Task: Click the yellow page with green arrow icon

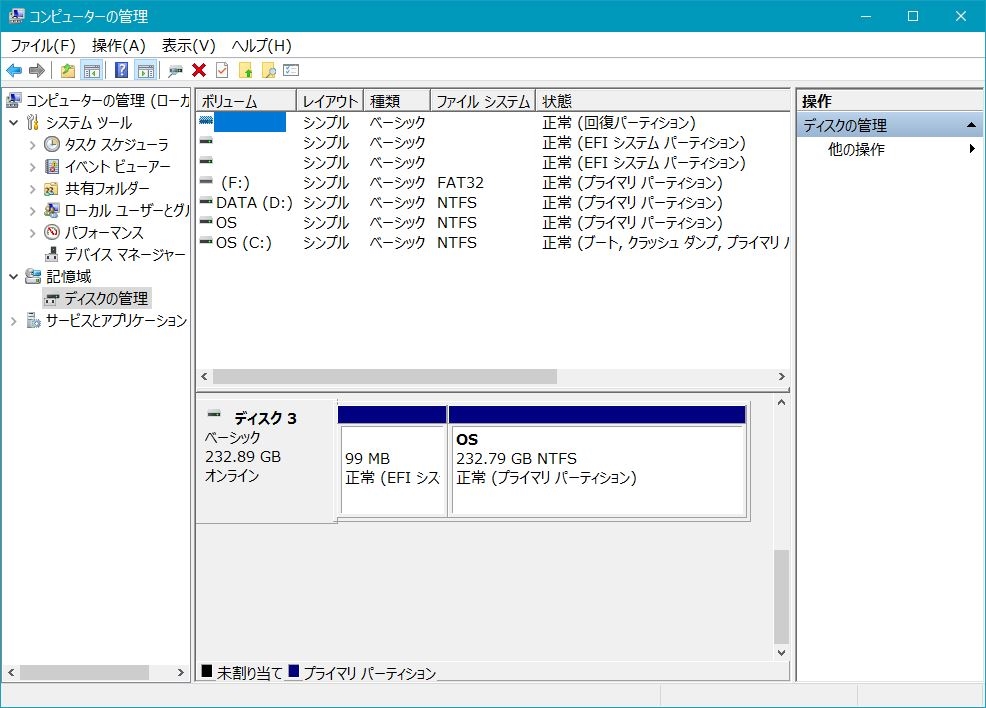Action: [x=246, y=70]
